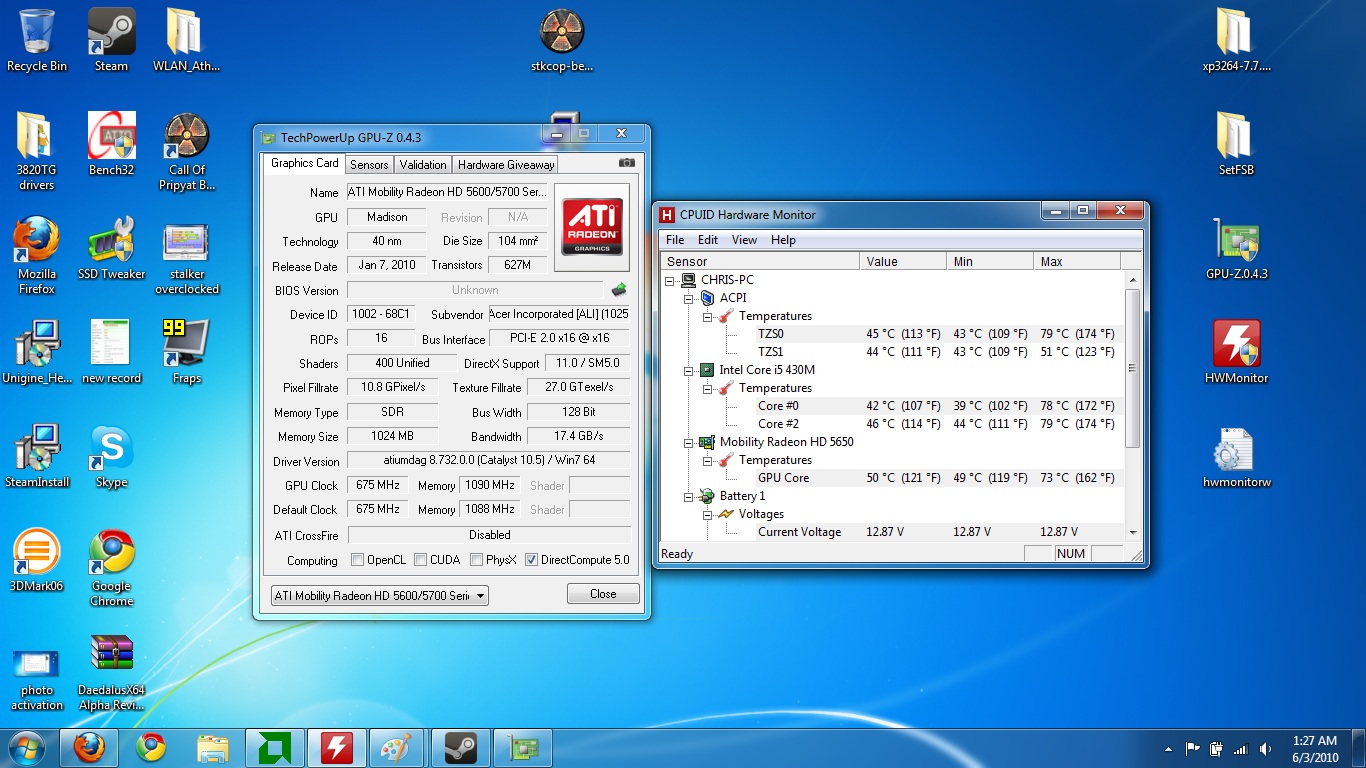The height and width of the screenshot is (768, 1366).
Task: Collapse the Temperatures node under ACPI
Action: 707,316
